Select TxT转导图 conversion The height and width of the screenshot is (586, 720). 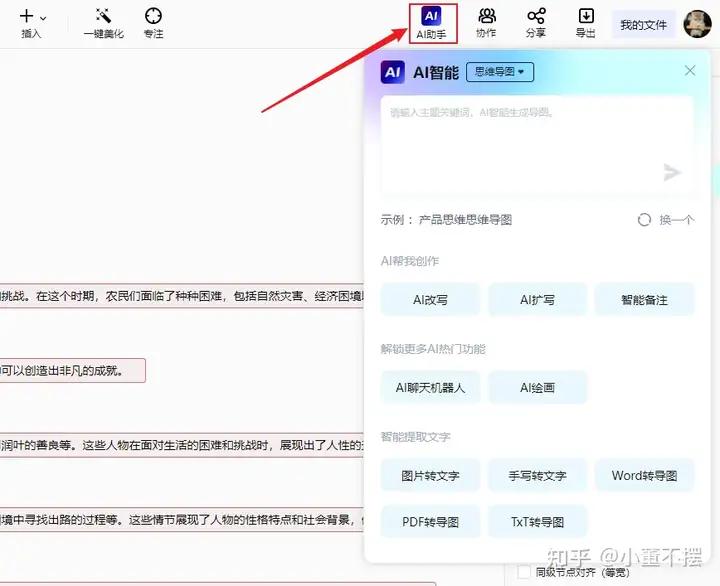[537, 522]
